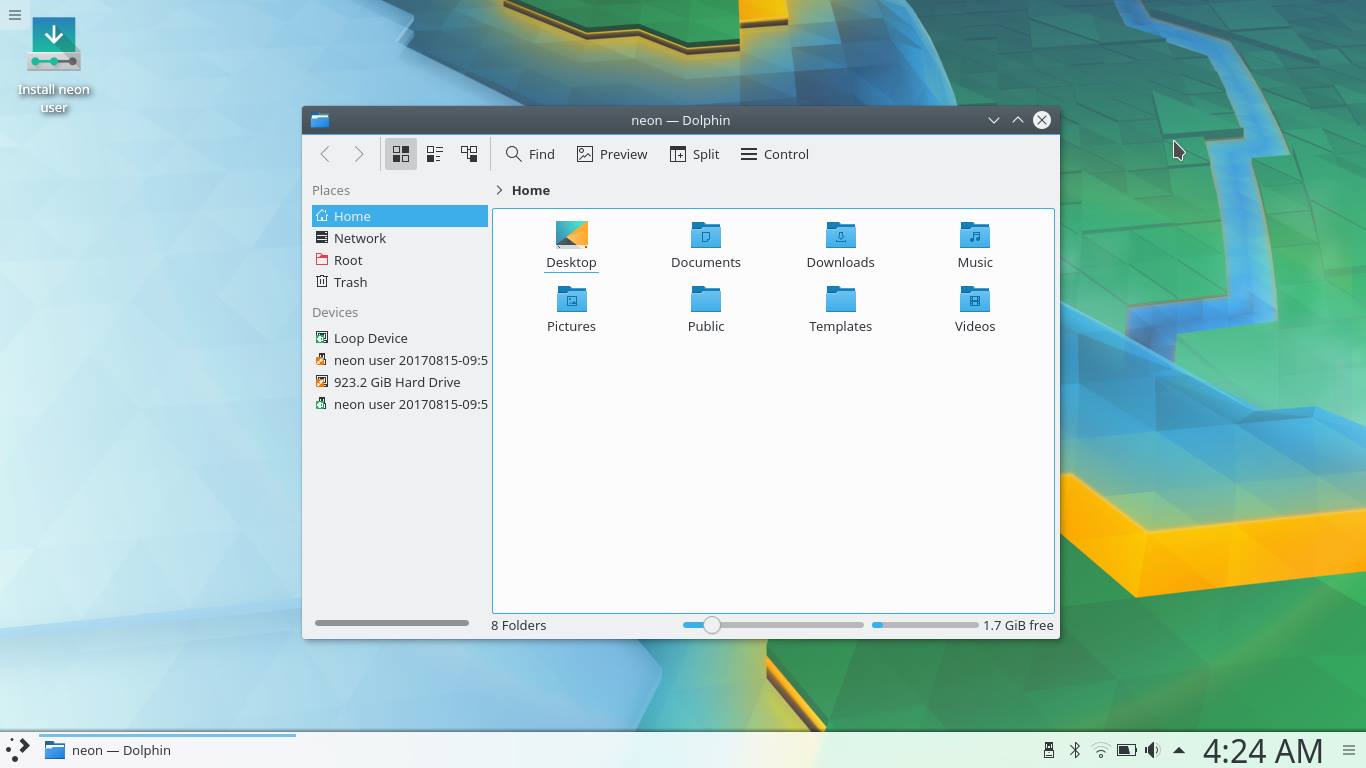The height and width of the screenshot is (768, 1366).
Task: Open the Find search tool
Action: click(x=530, y=154)
